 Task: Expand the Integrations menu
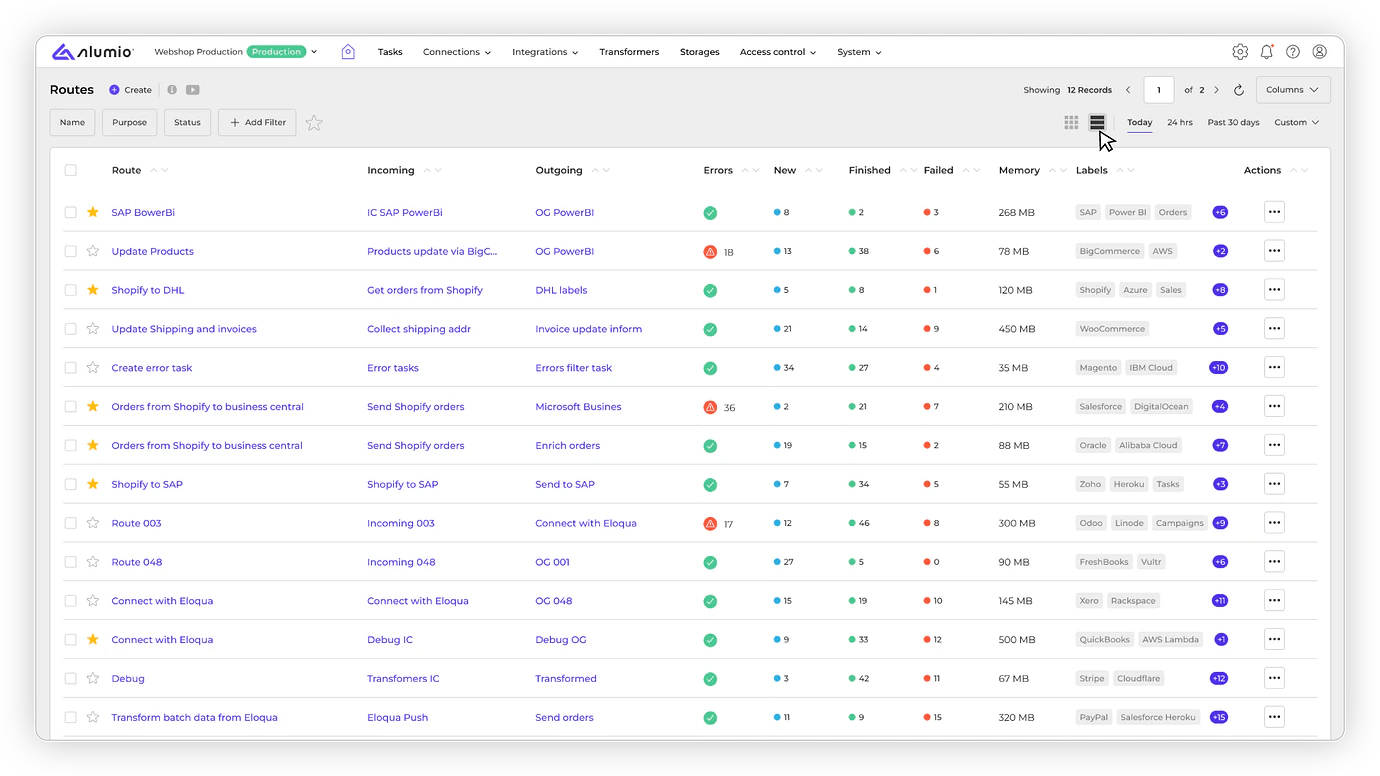click(545, 52)
